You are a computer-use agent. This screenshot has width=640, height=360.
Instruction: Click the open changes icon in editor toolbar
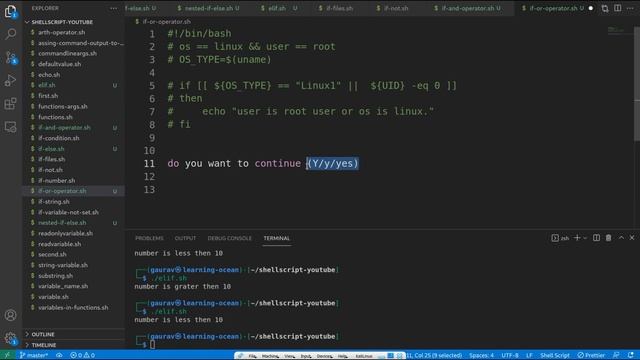[x=605, y=8]
